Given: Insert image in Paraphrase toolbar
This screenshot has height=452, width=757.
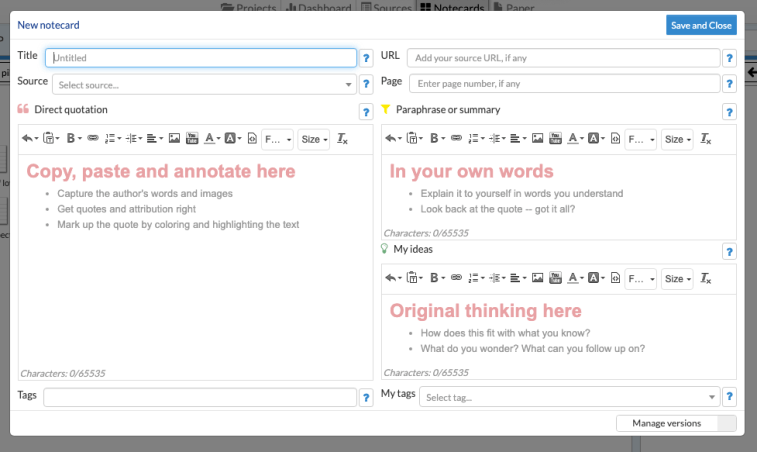Looking at the screenshot, I should click(537, 139).
